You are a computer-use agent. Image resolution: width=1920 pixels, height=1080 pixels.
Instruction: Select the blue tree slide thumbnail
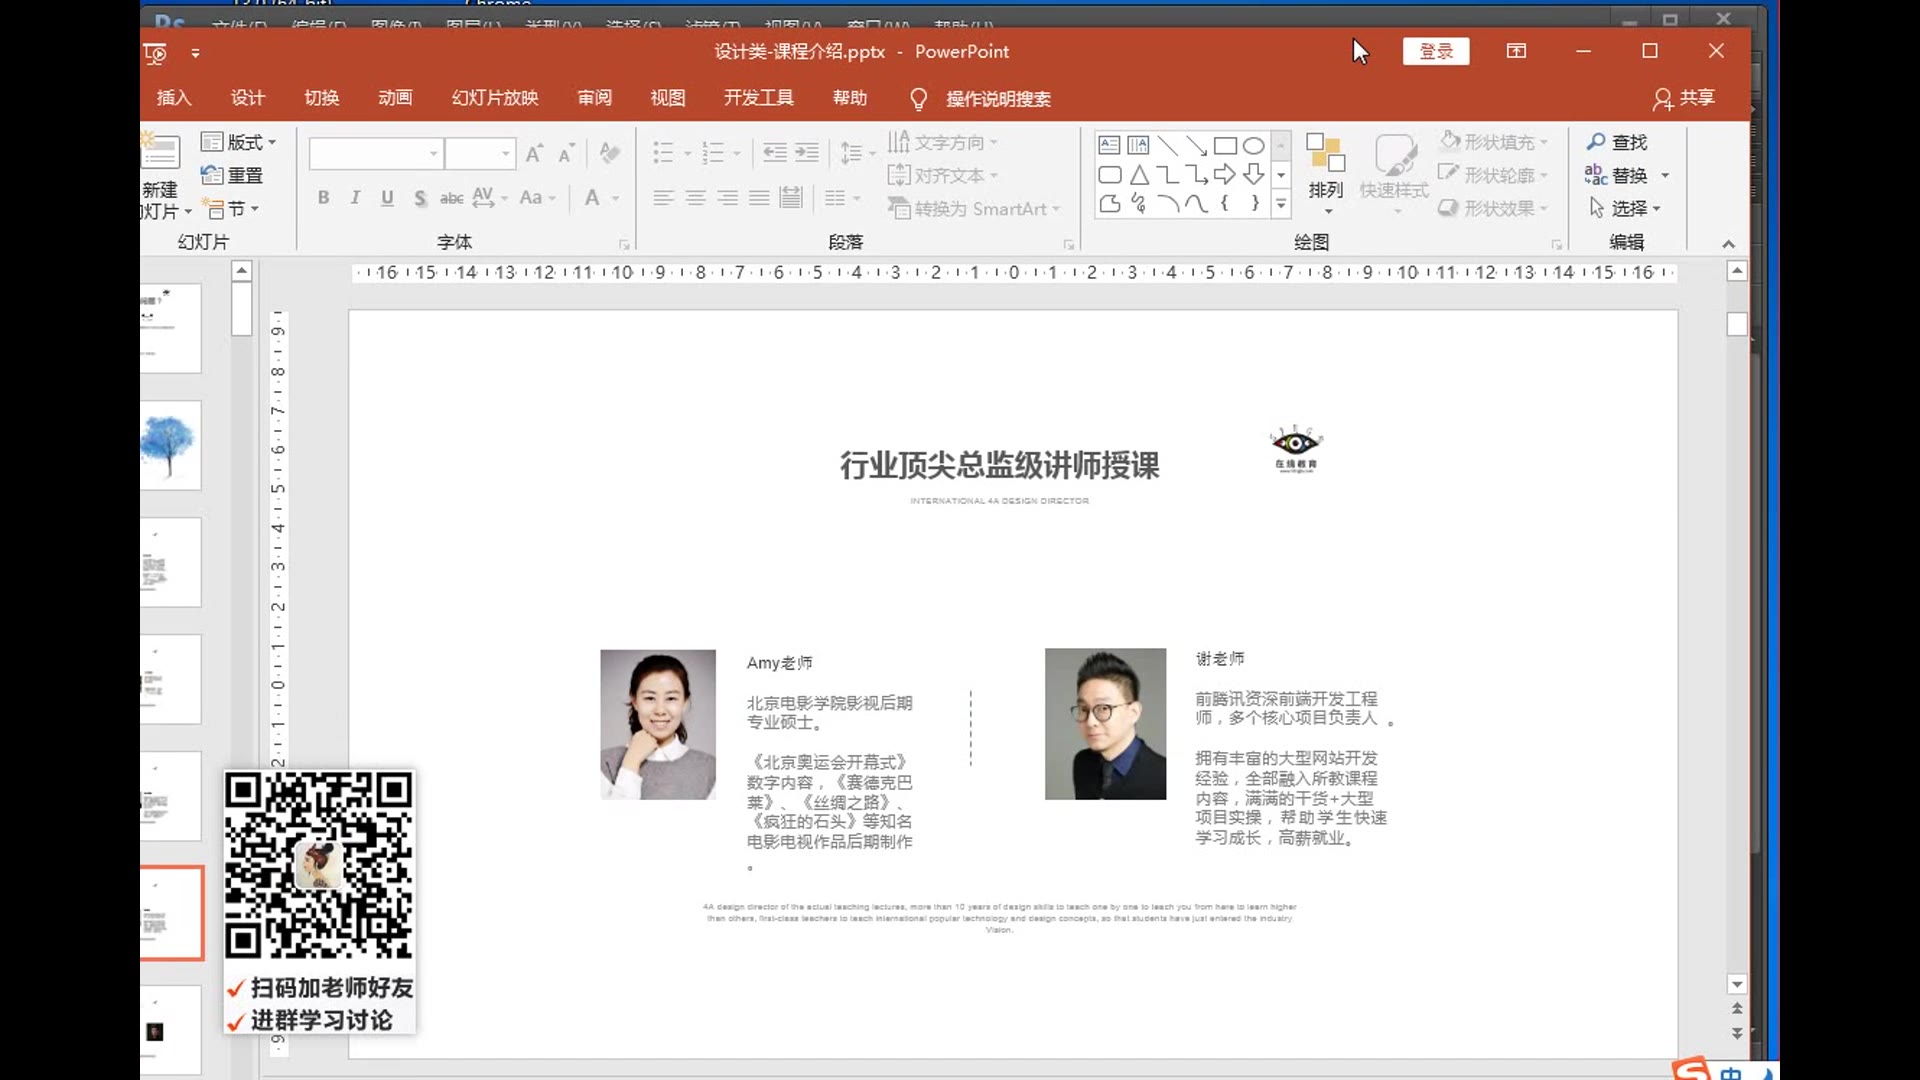pos(171,446)
